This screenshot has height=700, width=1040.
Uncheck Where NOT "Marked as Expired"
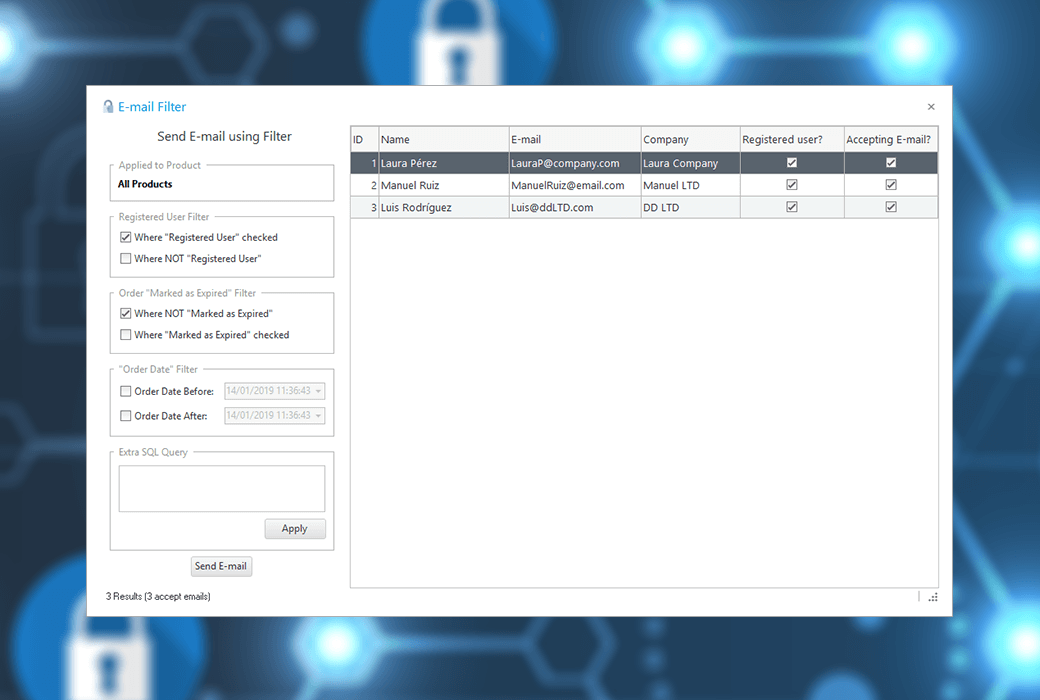(x=126, y=314)
